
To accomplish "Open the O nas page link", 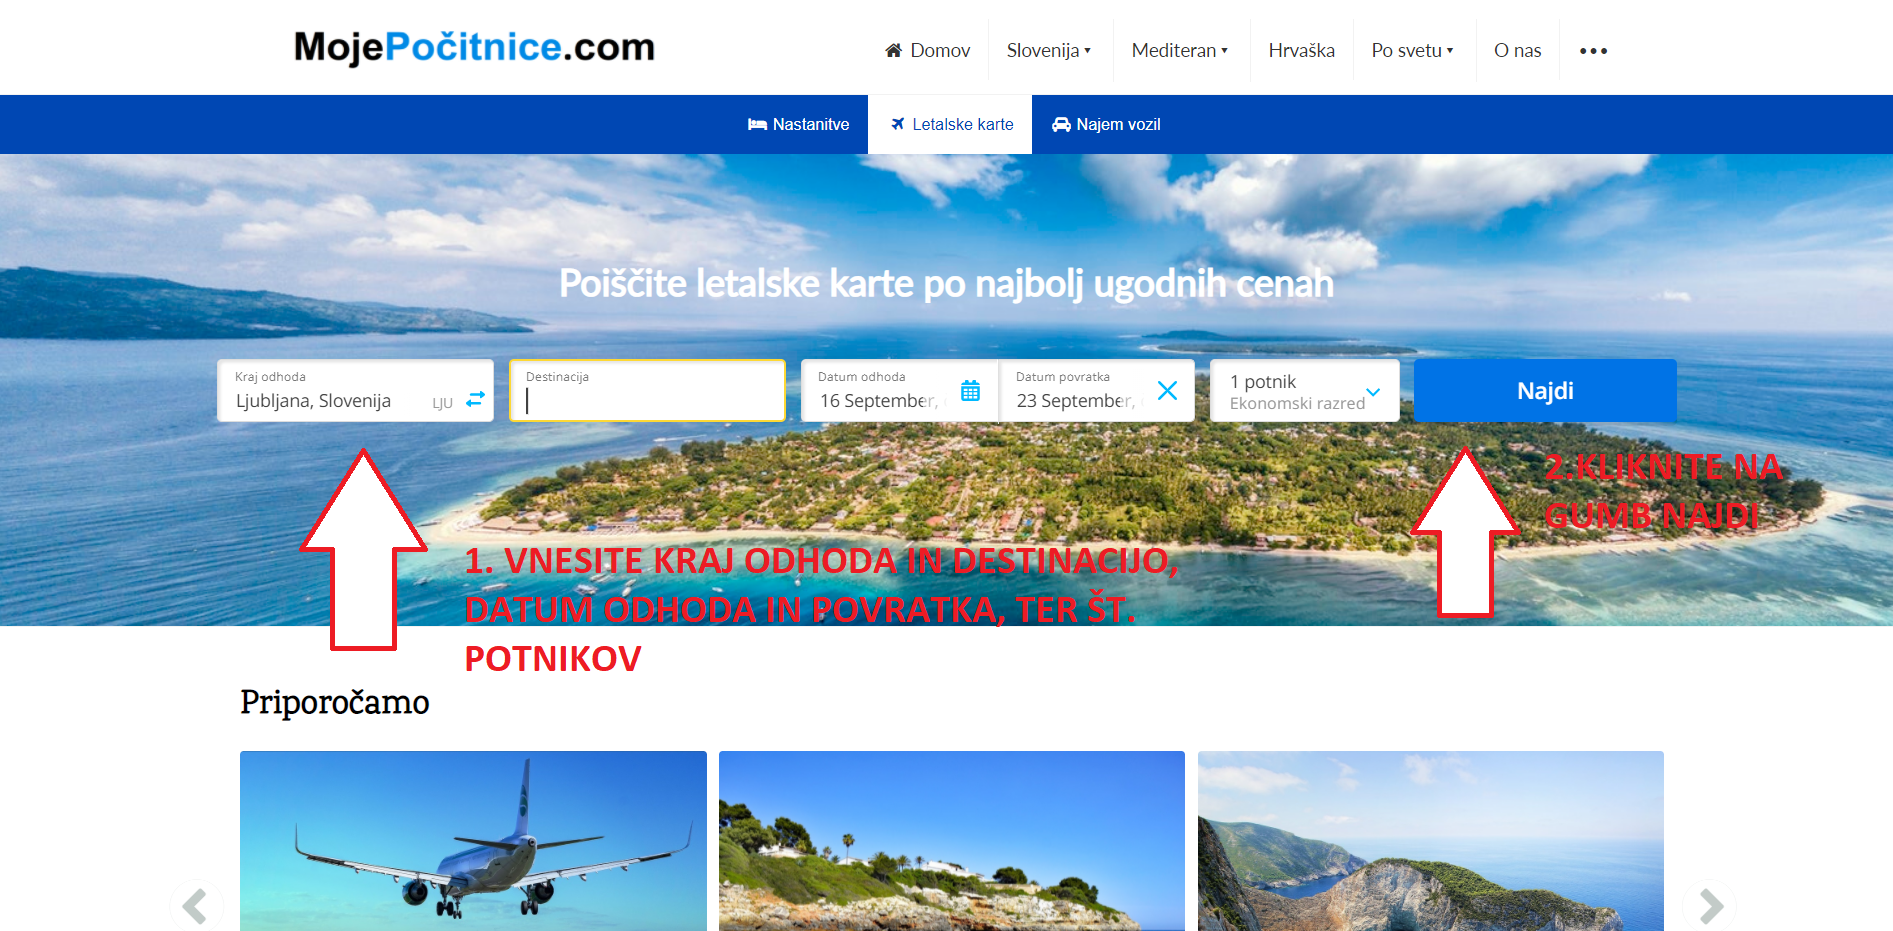I will pos(1517,50).
